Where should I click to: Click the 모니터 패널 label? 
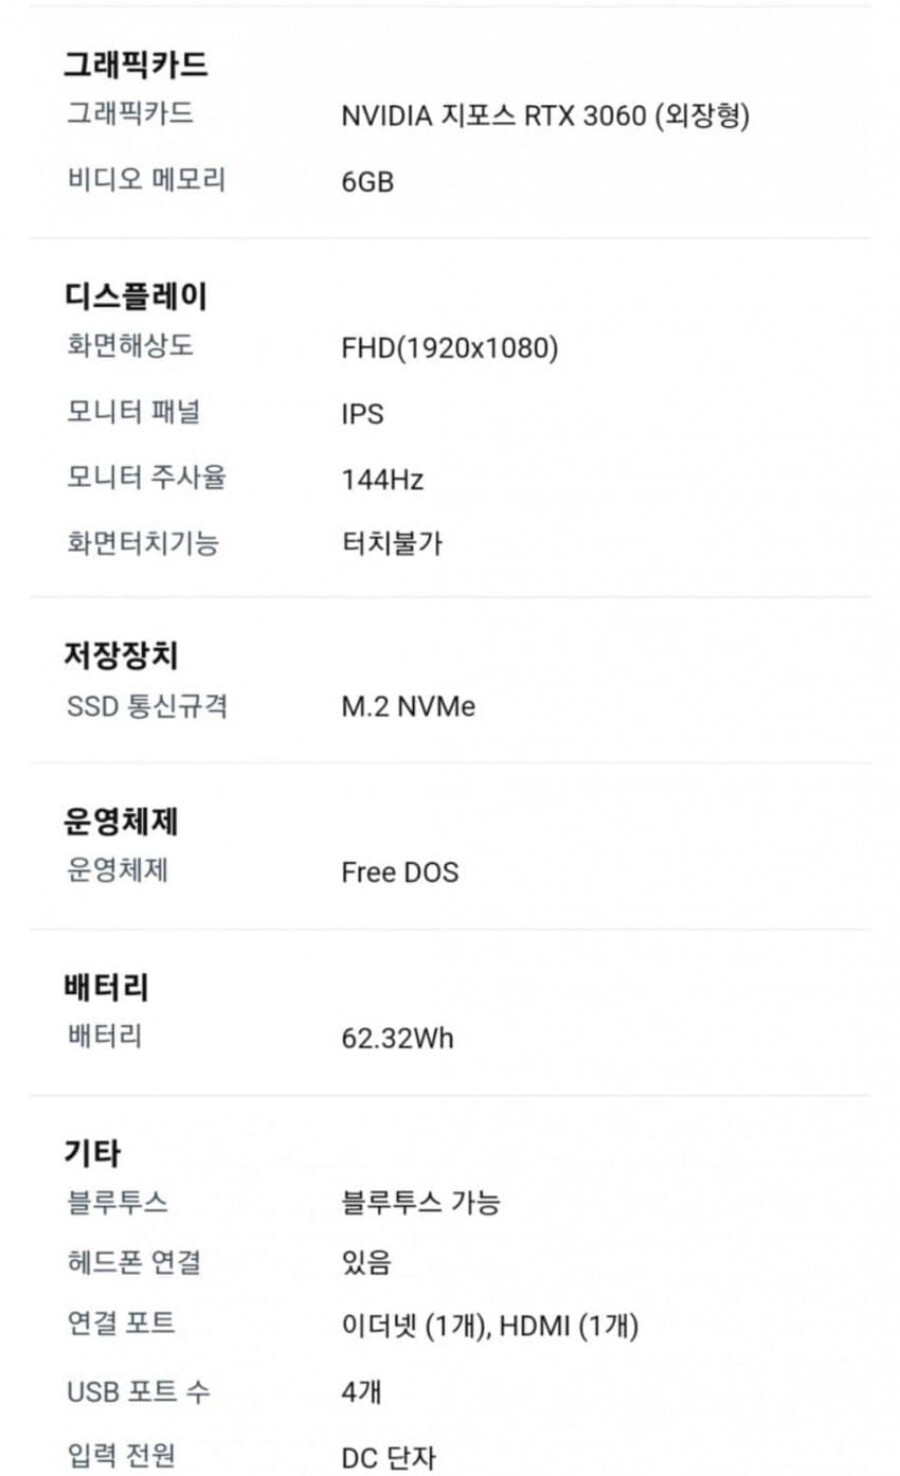coord(133,412)
